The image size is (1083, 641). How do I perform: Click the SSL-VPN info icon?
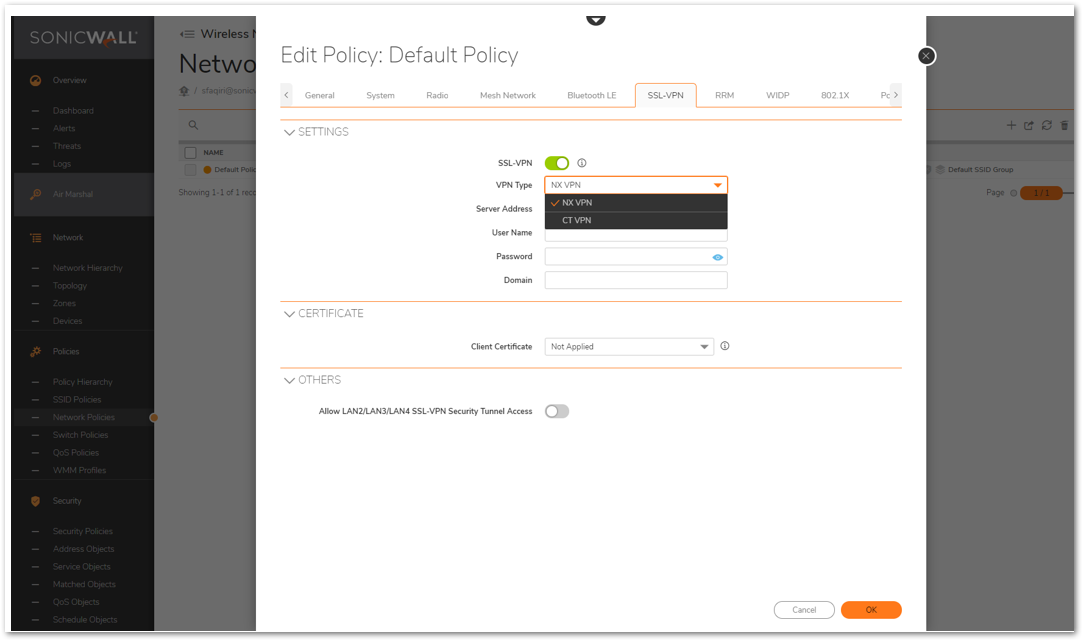click(582, 163)
